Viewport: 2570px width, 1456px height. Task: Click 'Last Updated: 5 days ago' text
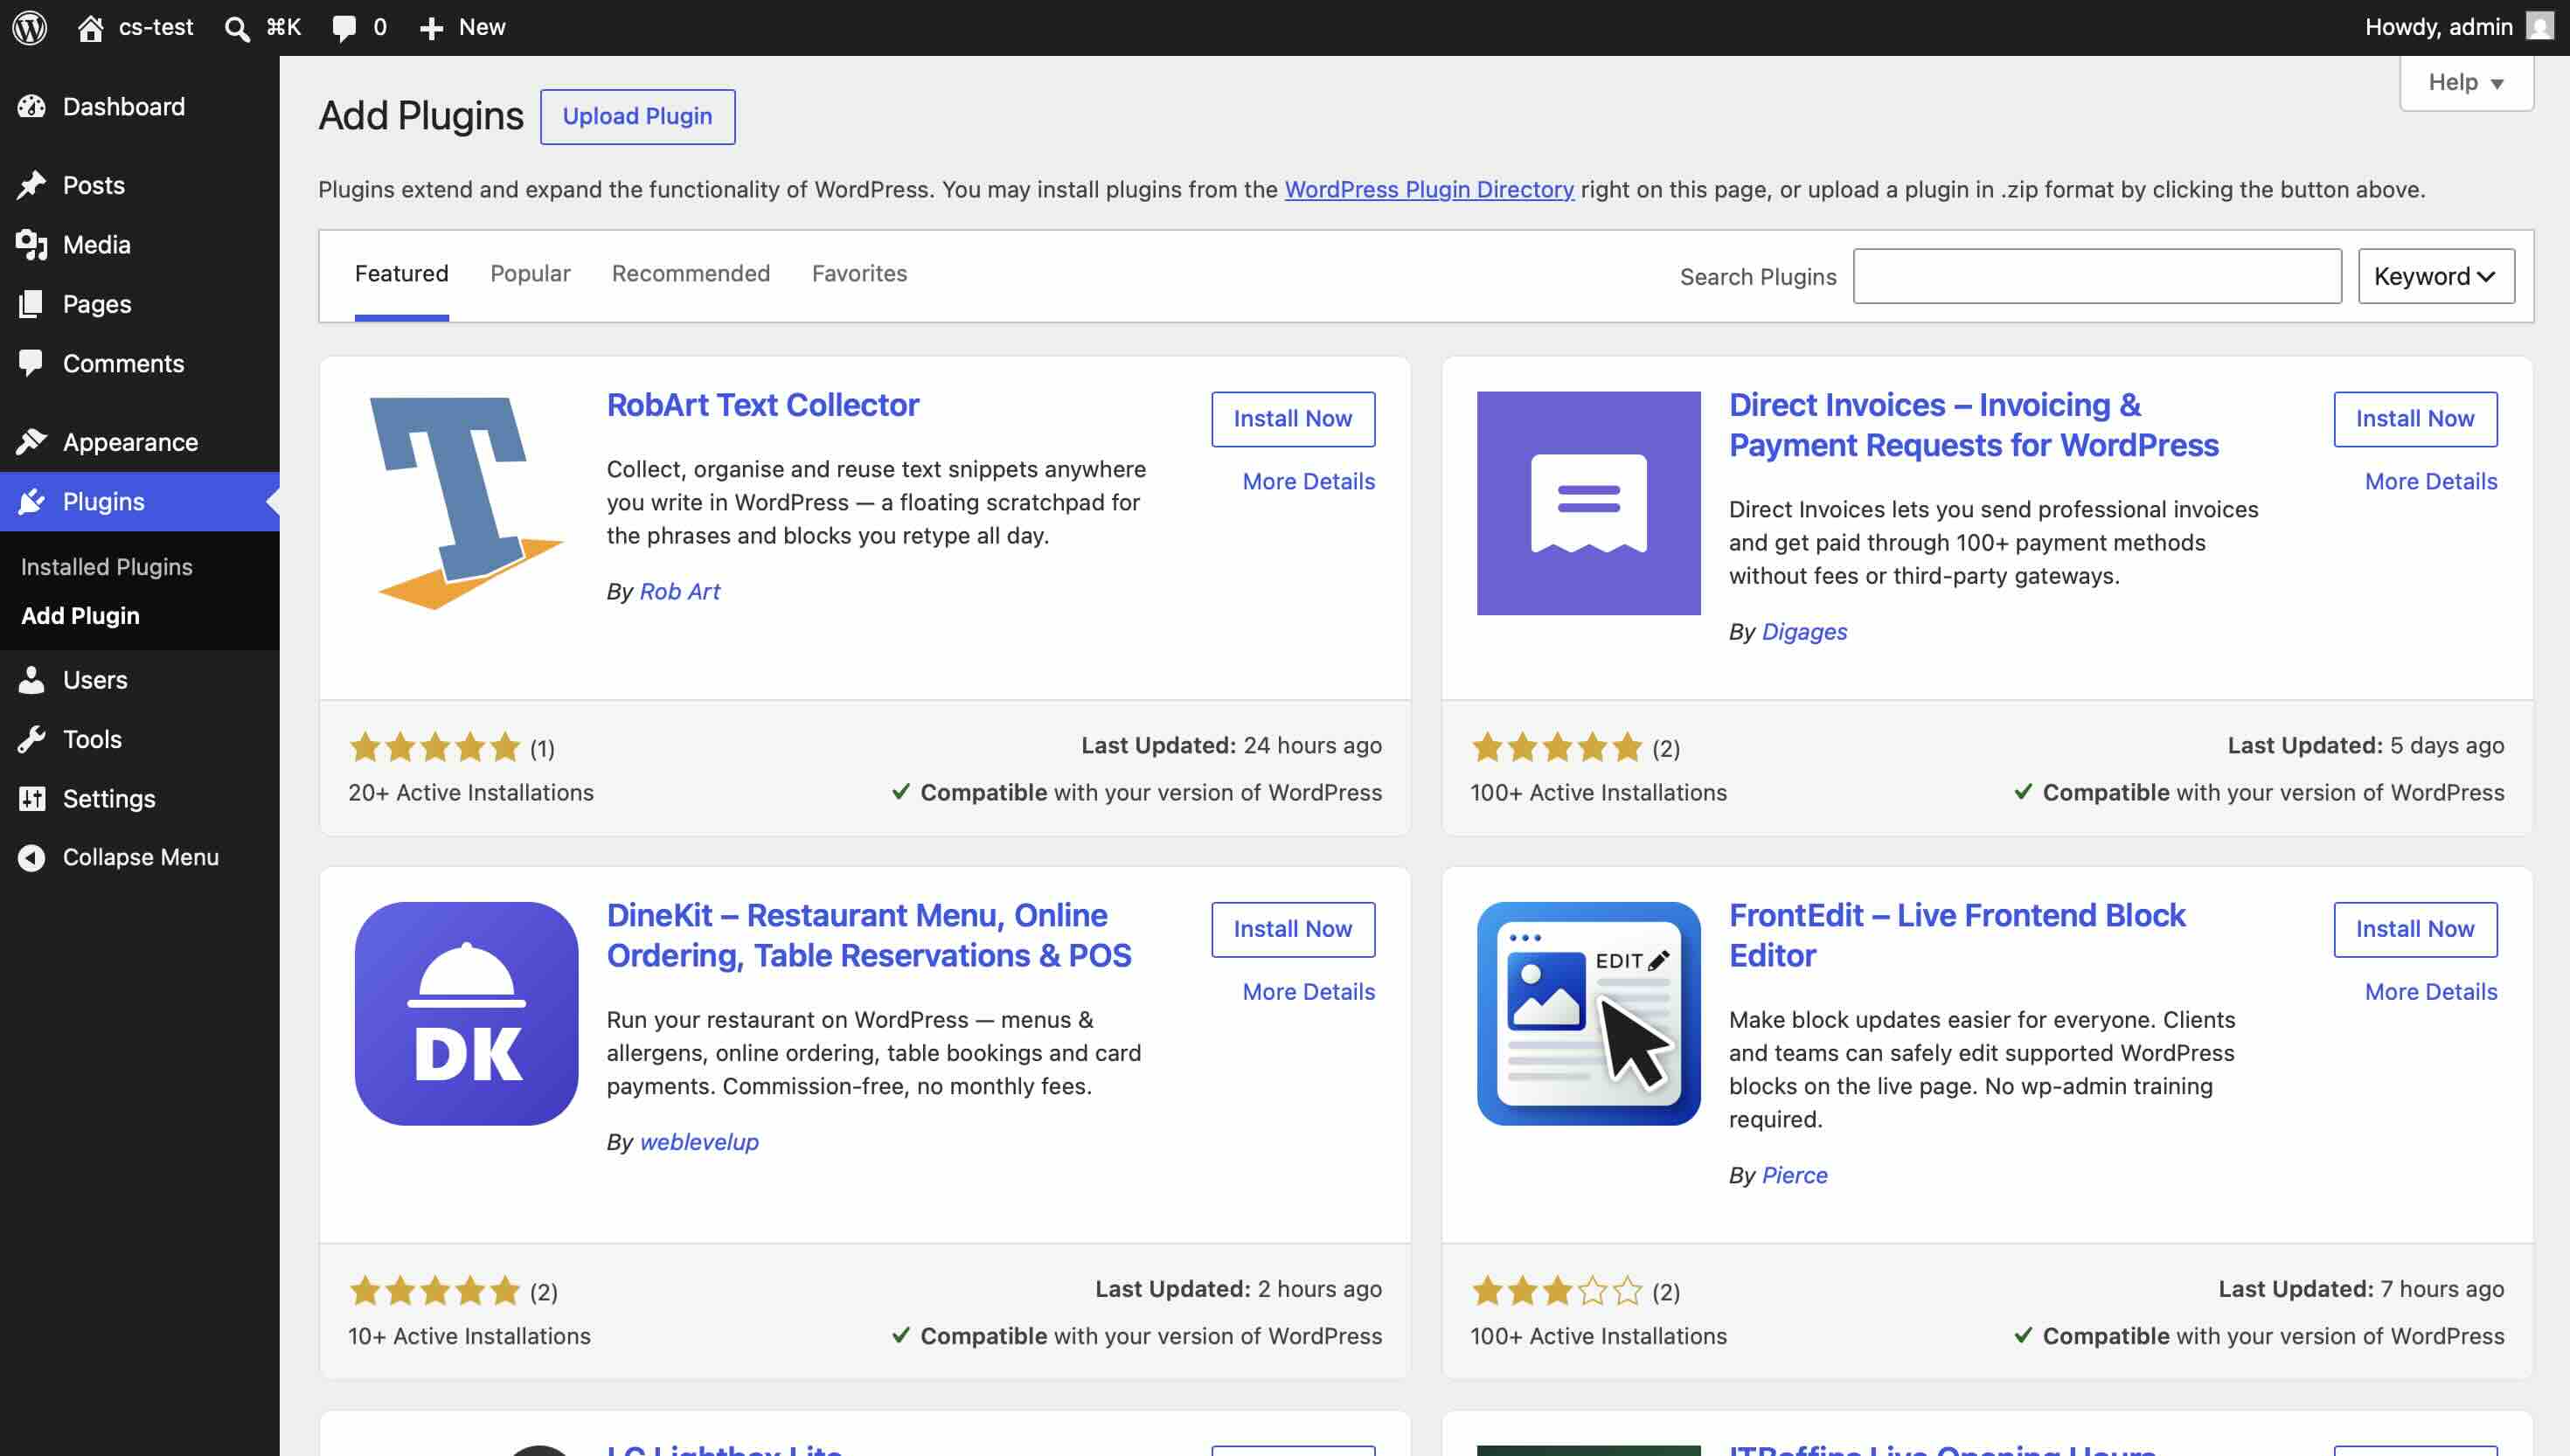point(2365,745)
